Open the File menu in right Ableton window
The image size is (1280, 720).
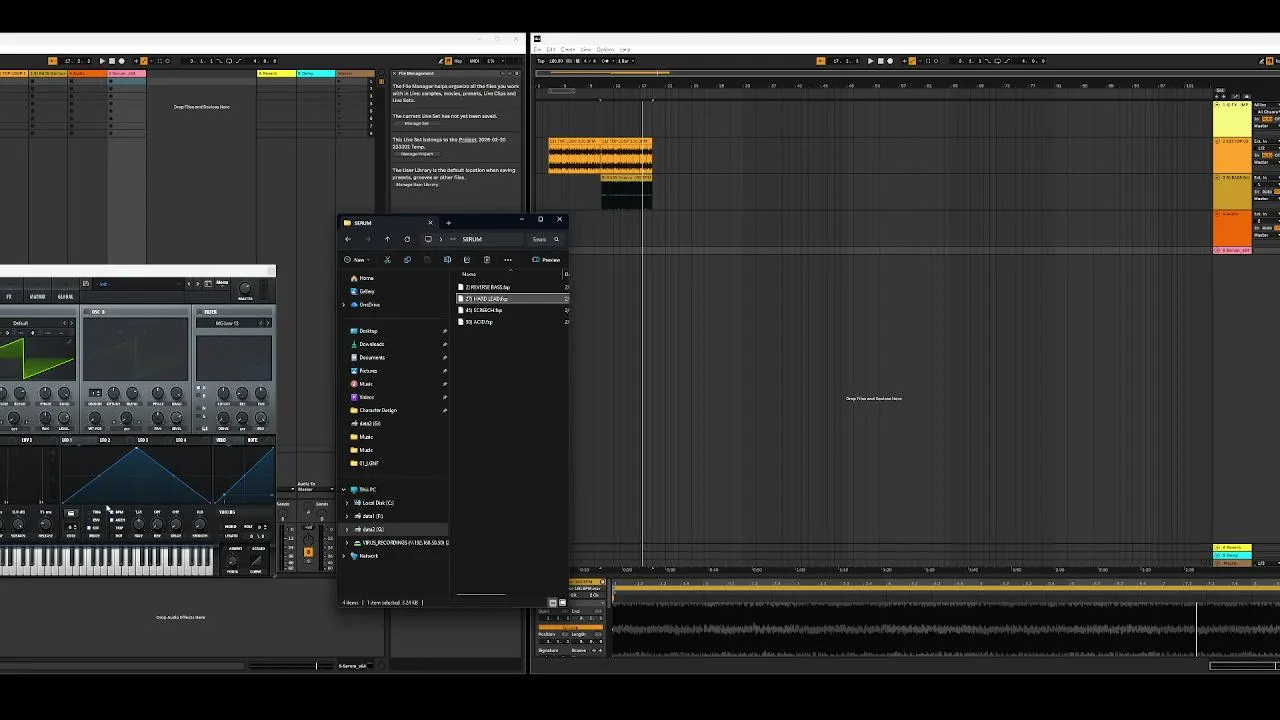[x=537, y=49]
